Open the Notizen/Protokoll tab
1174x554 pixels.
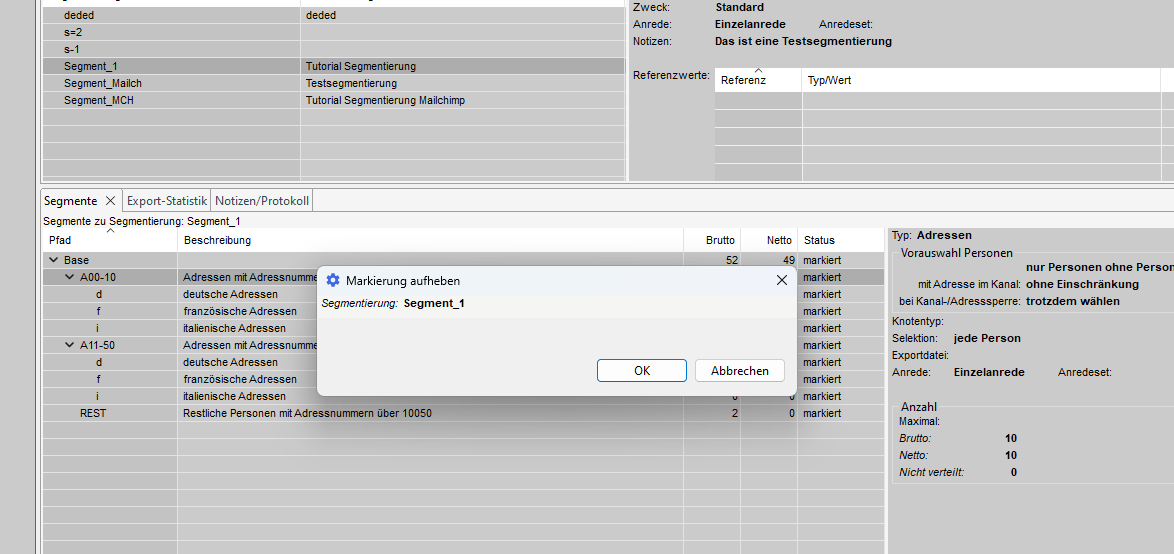coord(262,201)
